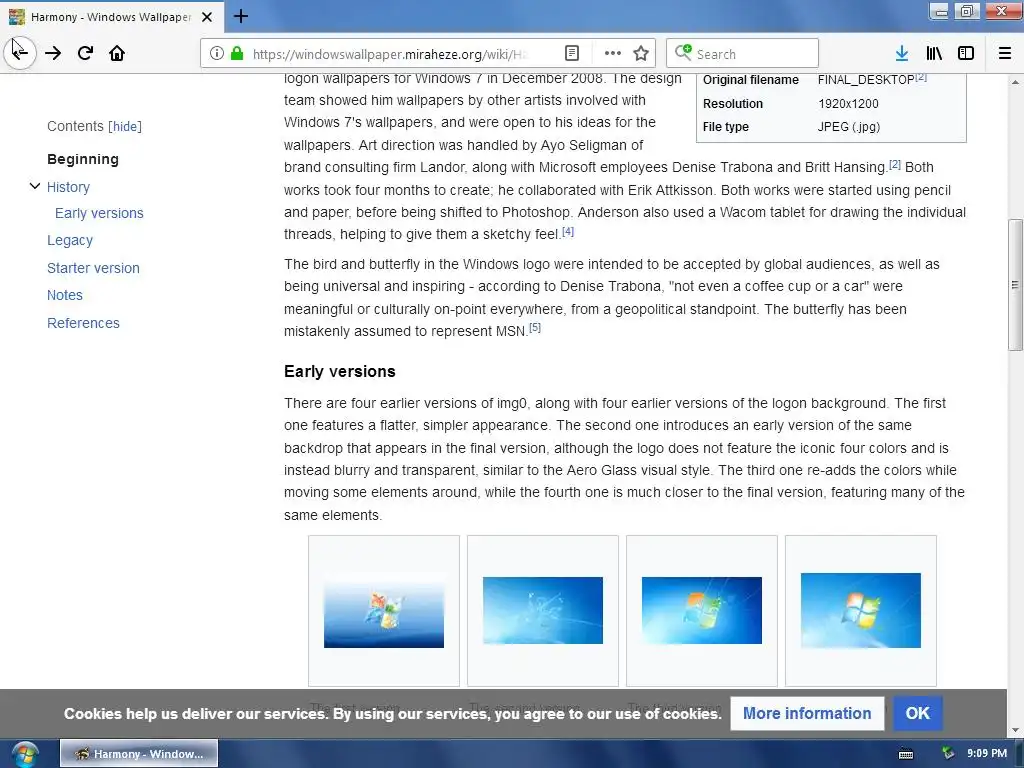Jump to the Notes section
This screenshot has width=1024, height=768.
point(65,295)
